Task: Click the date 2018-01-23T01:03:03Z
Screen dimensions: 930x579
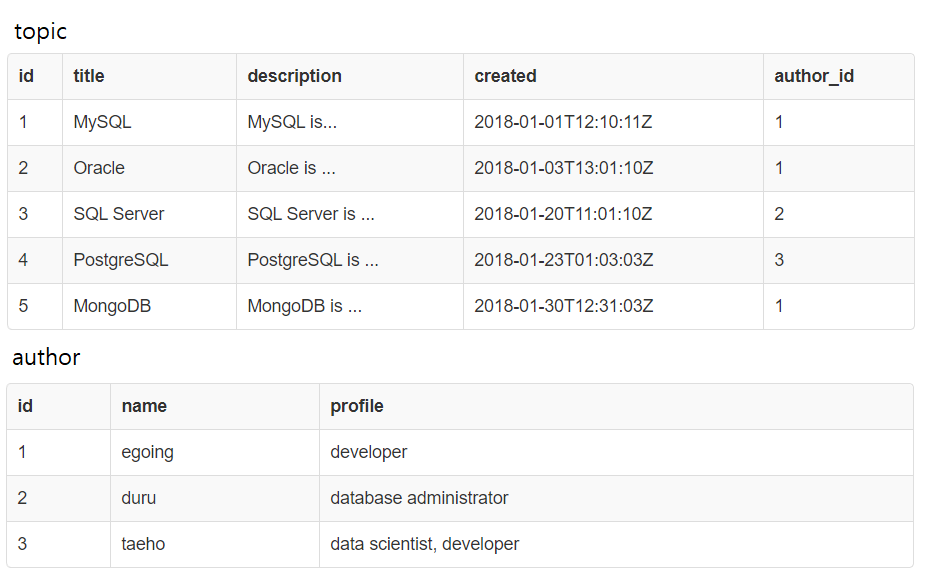Action: (x=563, y=260)
